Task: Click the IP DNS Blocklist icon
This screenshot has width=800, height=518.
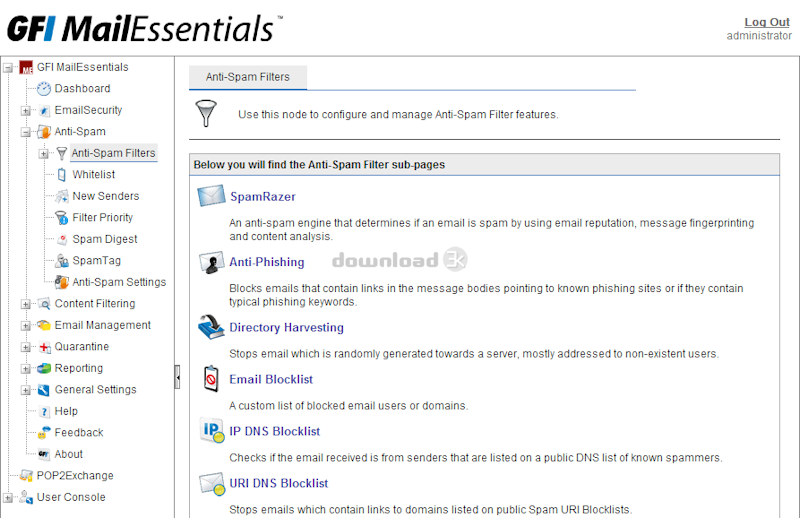Action: [212, 431]
